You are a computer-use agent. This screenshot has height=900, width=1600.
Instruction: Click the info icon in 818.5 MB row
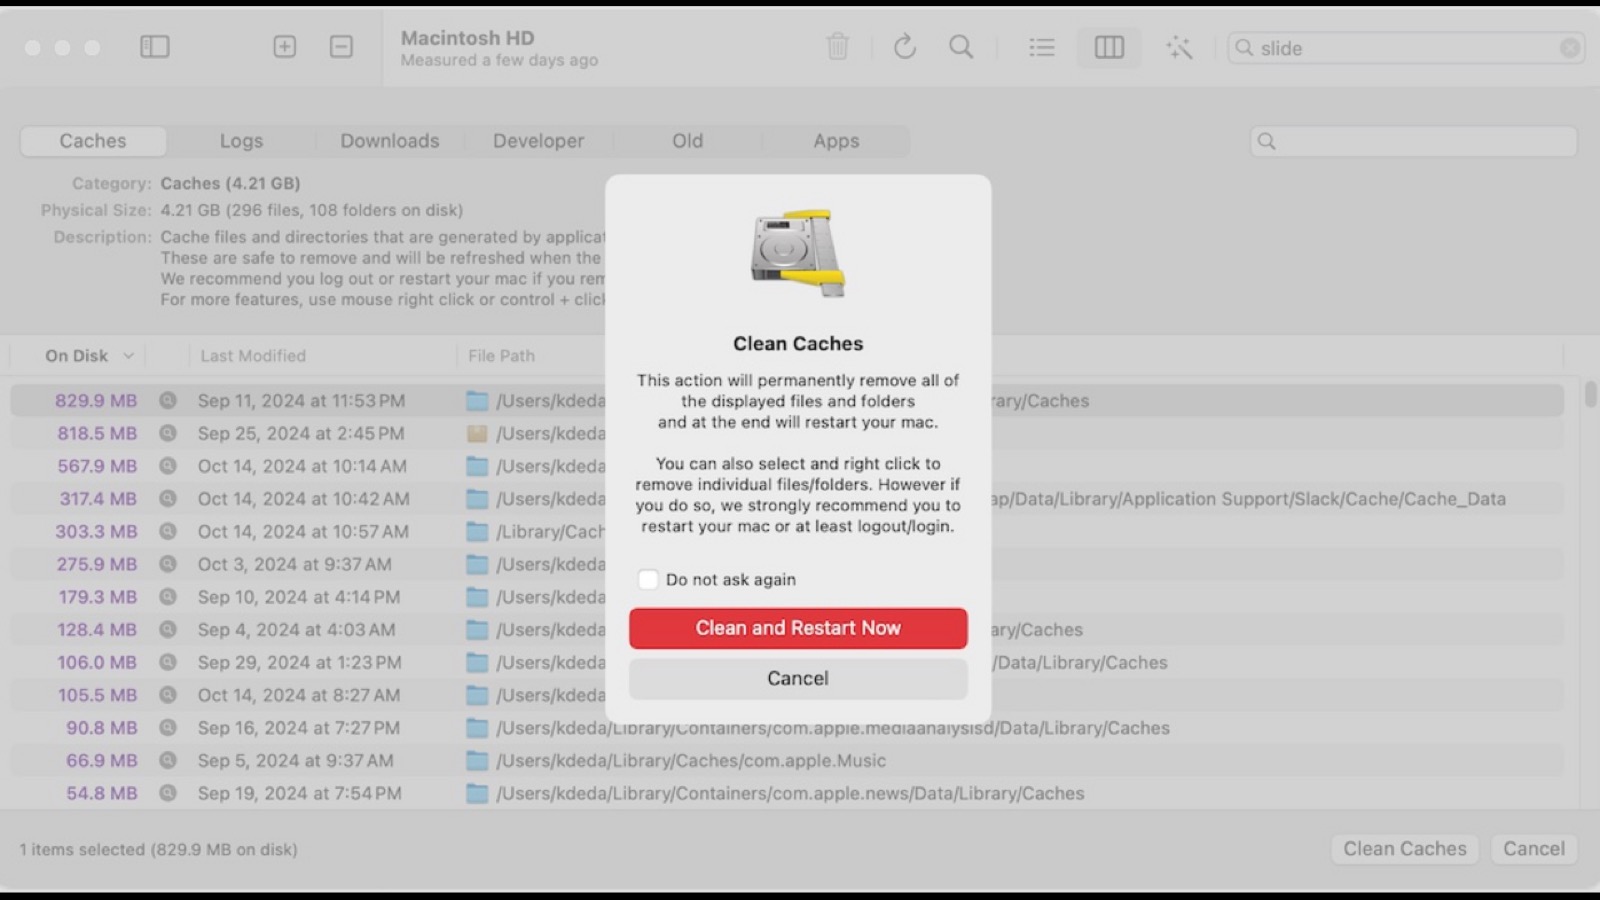click(168, 433)
